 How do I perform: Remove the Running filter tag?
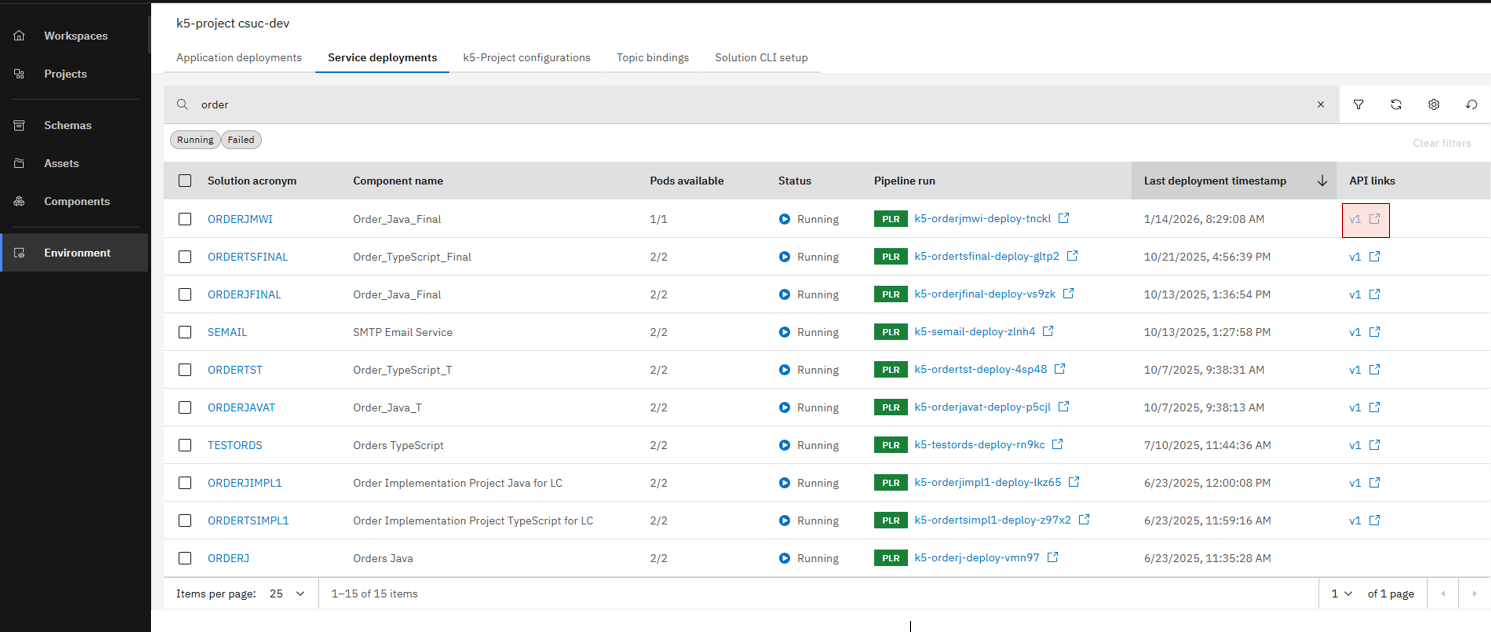pyautogui.click(x=195, y=139)
